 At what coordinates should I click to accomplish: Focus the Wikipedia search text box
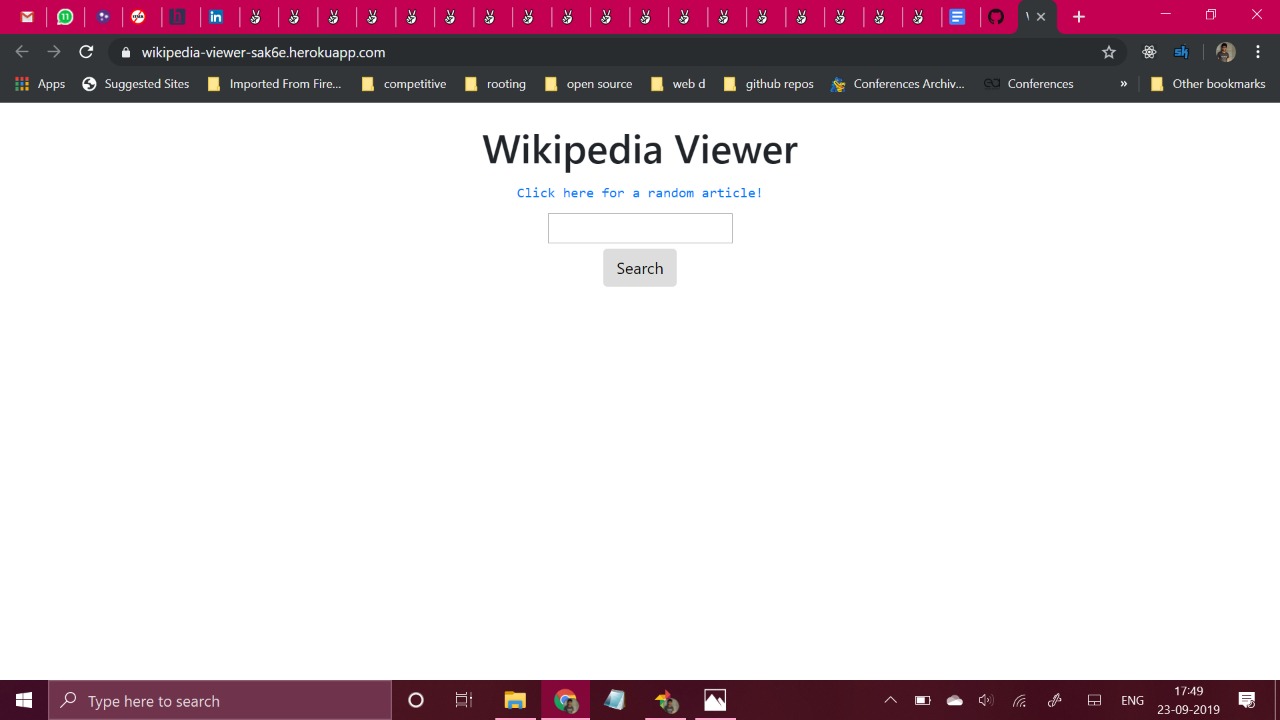pyautogui.click(x=640, y=228)
